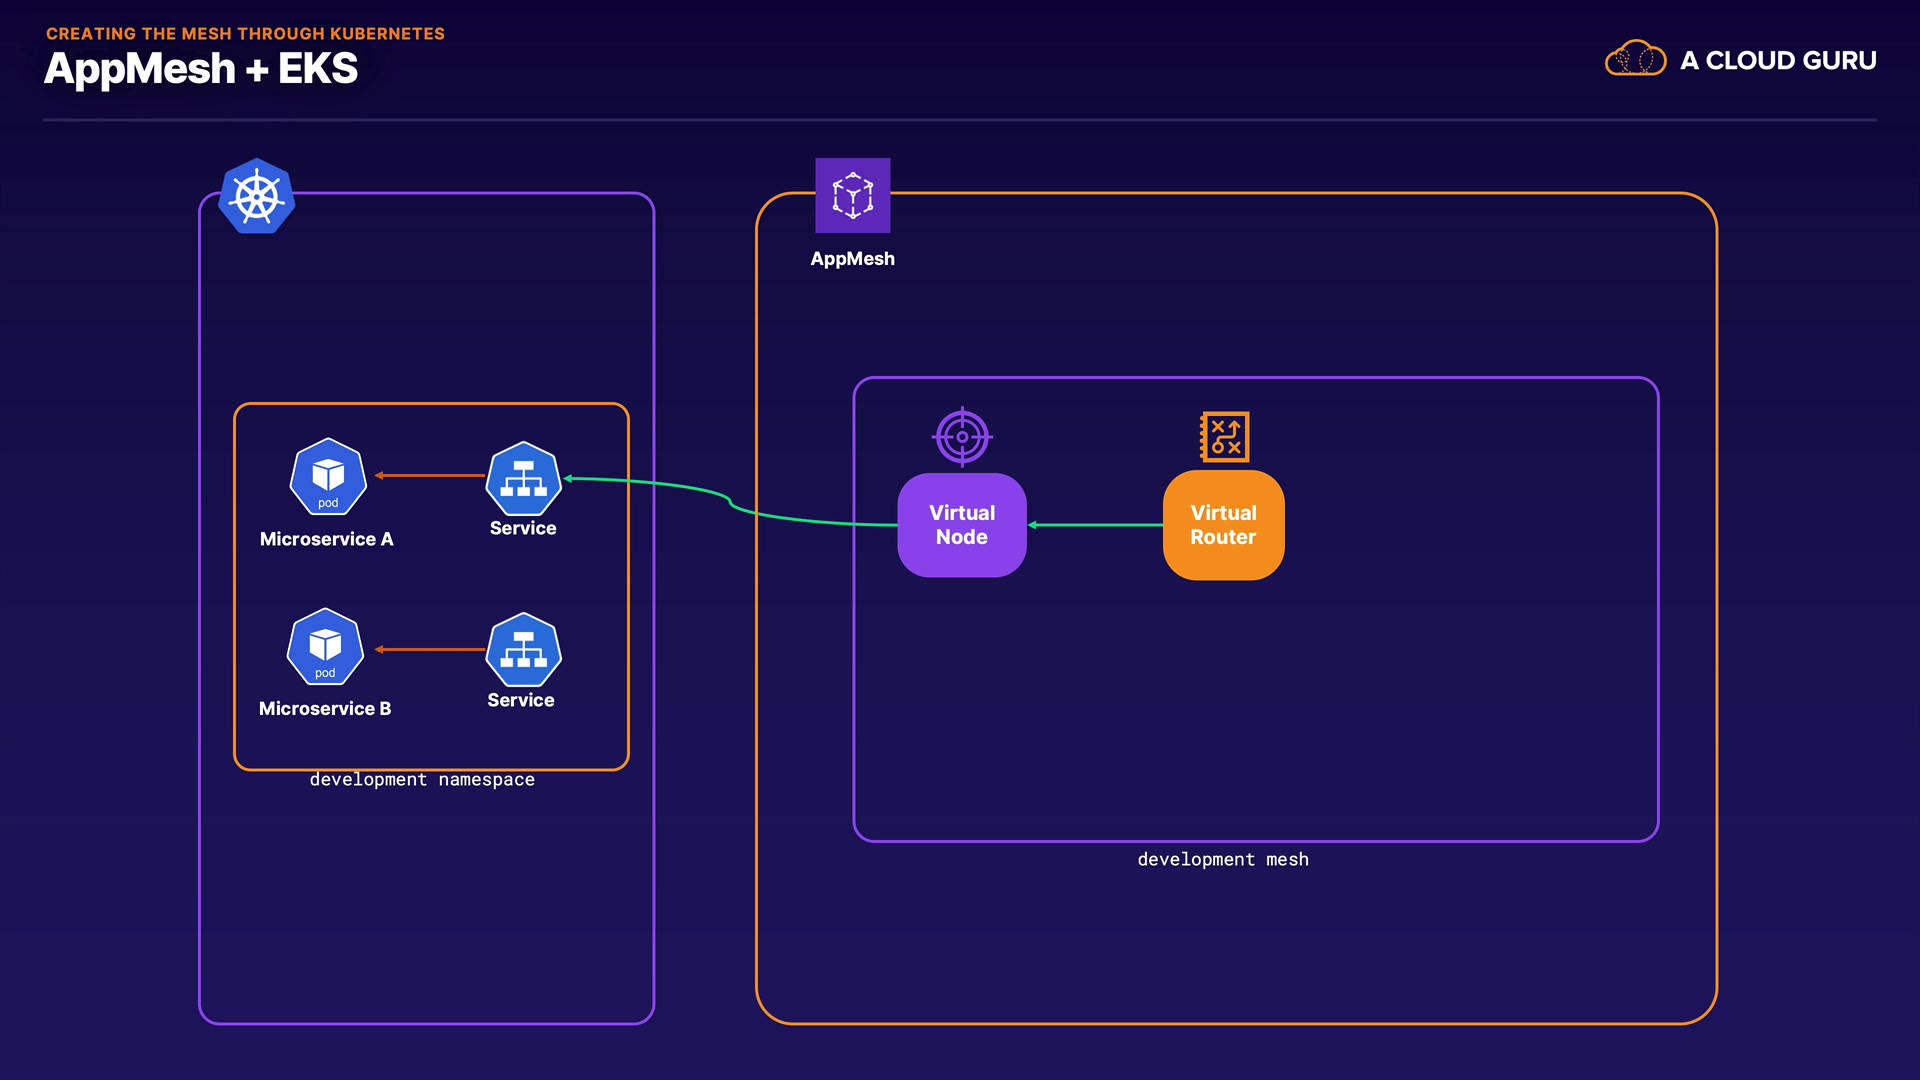Click the development namespace caption

422,780
